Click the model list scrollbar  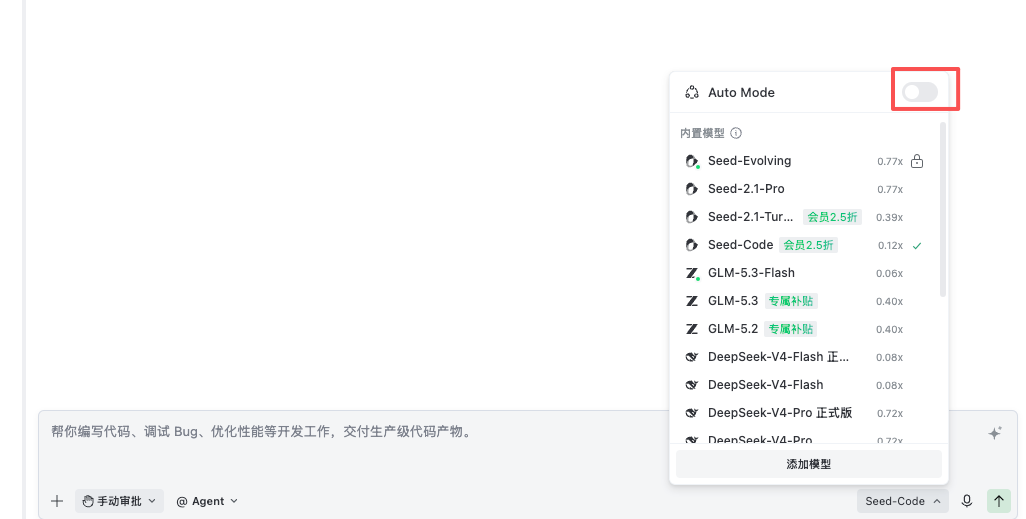click(x=943, y=209)
